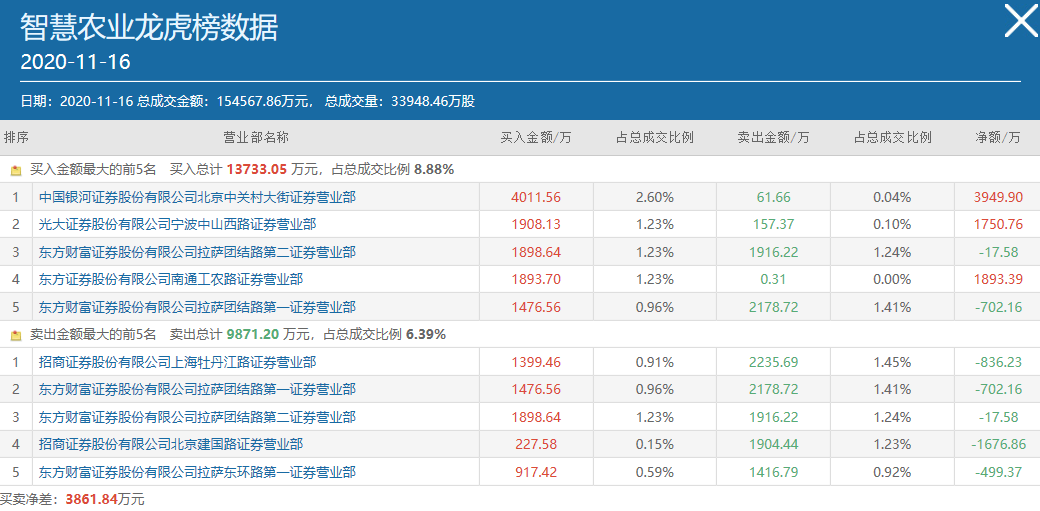Open 东方证券南通工农路证券营业部 link
The width and height of the screenshot is (1040, 511).
(170, 279)
